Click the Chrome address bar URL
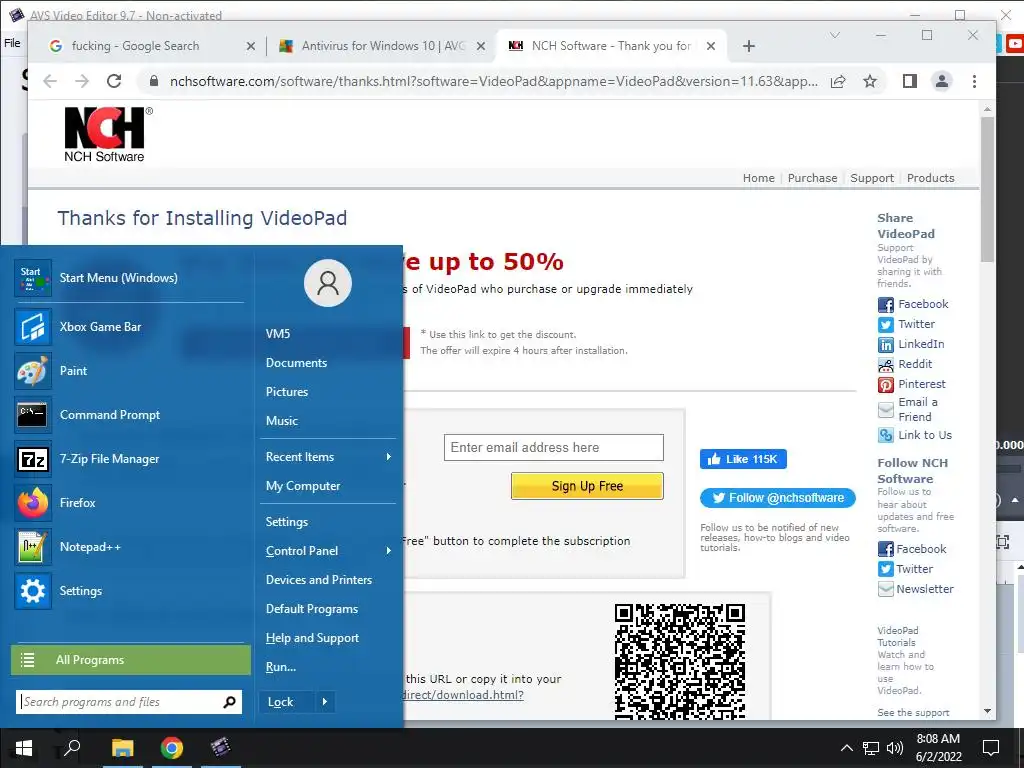1024x768 pixels. 494,81
